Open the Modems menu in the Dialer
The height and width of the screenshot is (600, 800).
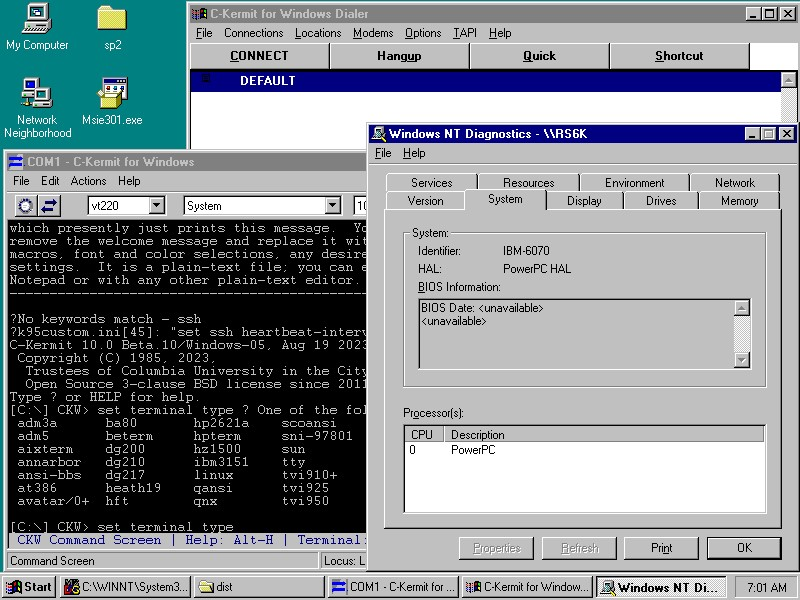(x=373, y=33)
